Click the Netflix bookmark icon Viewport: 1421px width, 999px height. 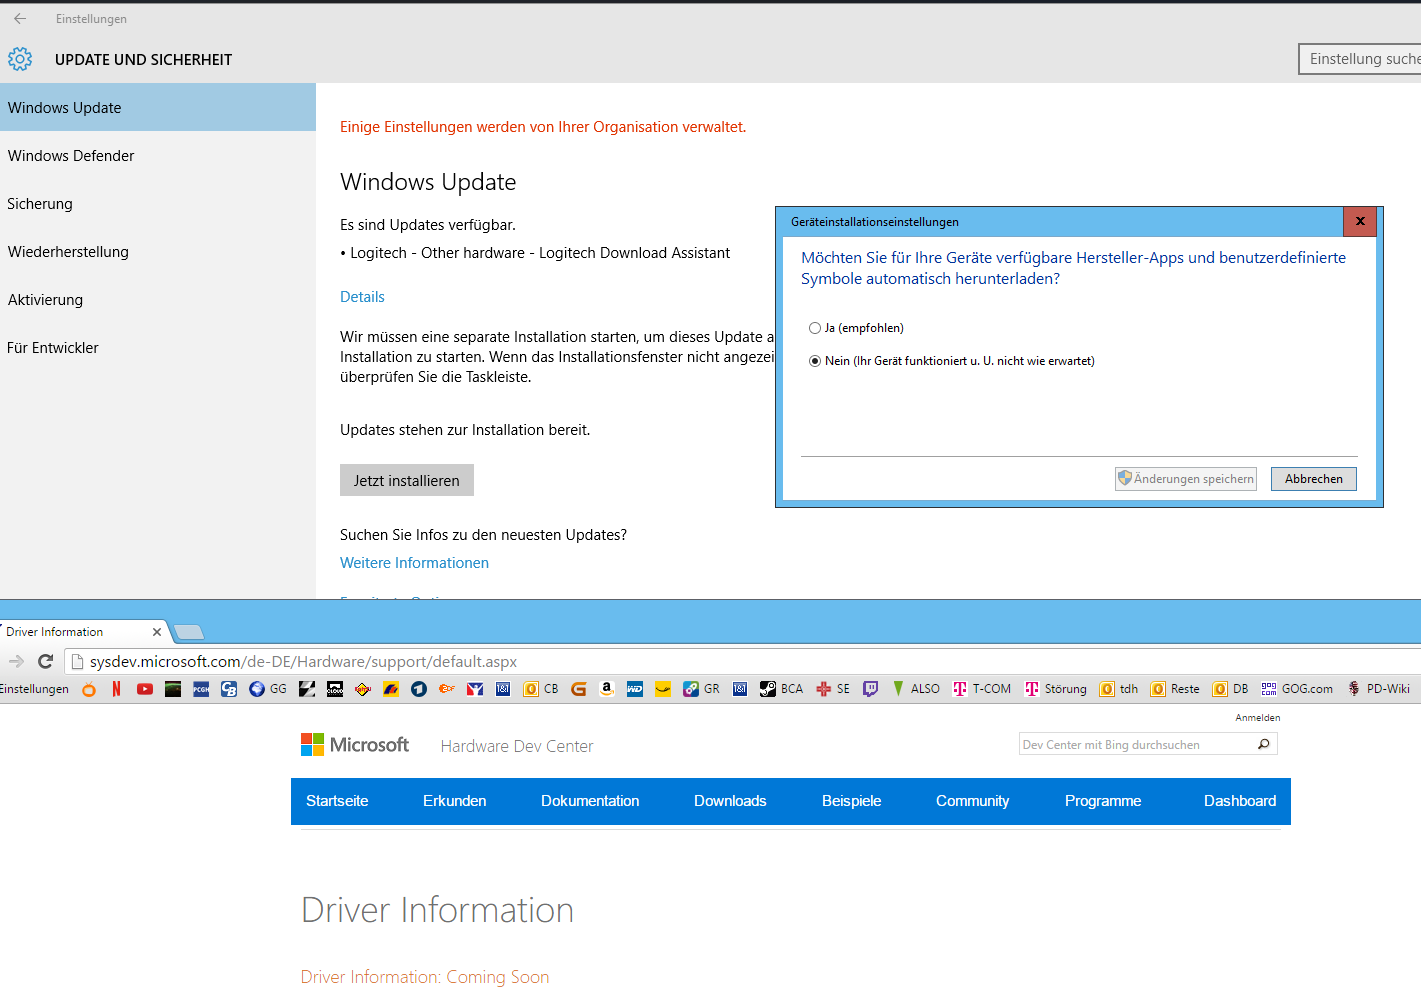coord(117,689)
